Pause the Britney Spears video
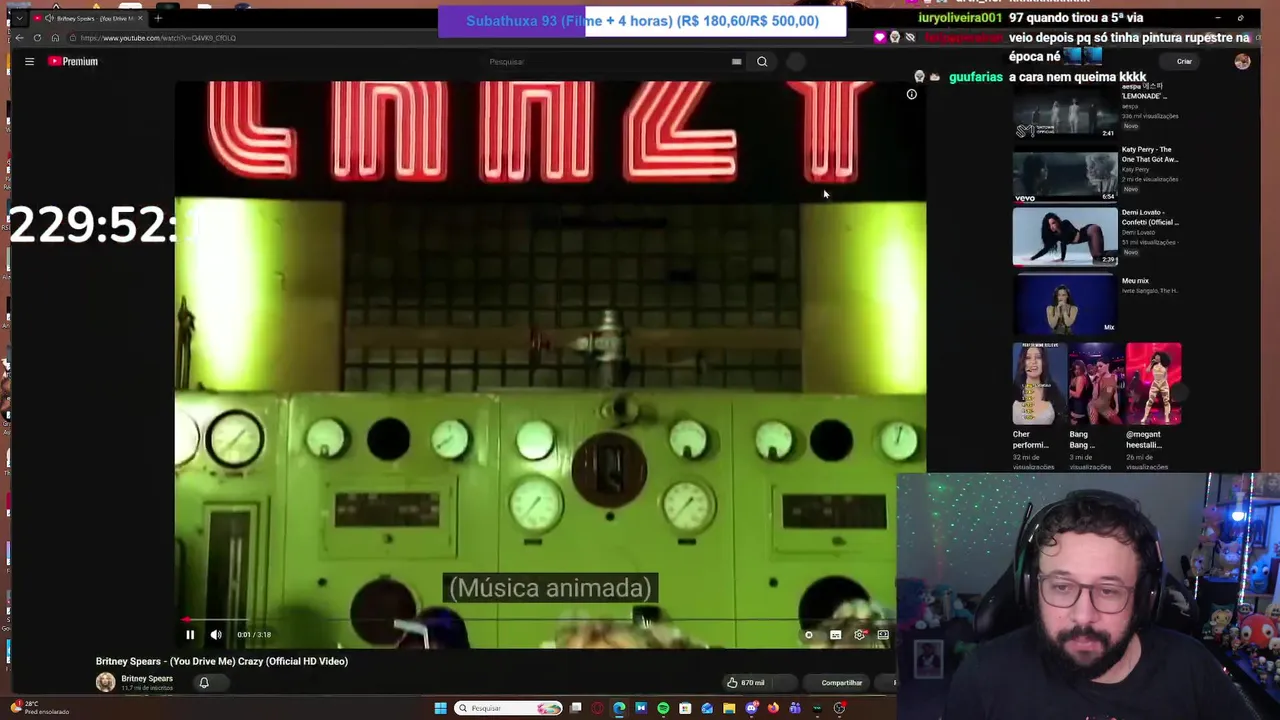 click(190, 634)
